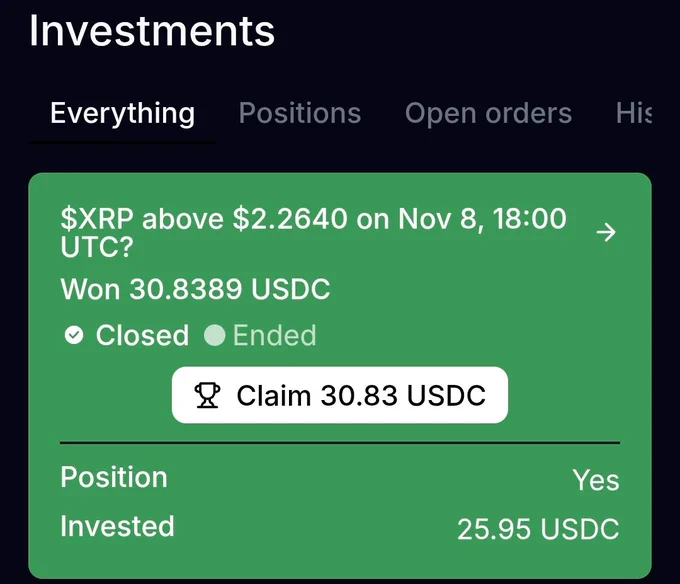Select the Open orders tab

pos(488,113)
